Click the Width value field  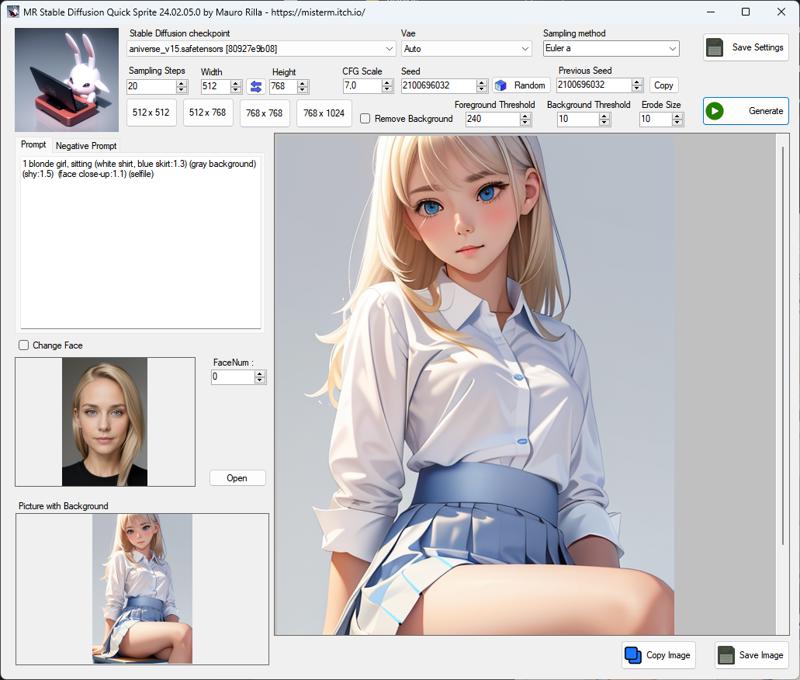[x=216, y=86]
